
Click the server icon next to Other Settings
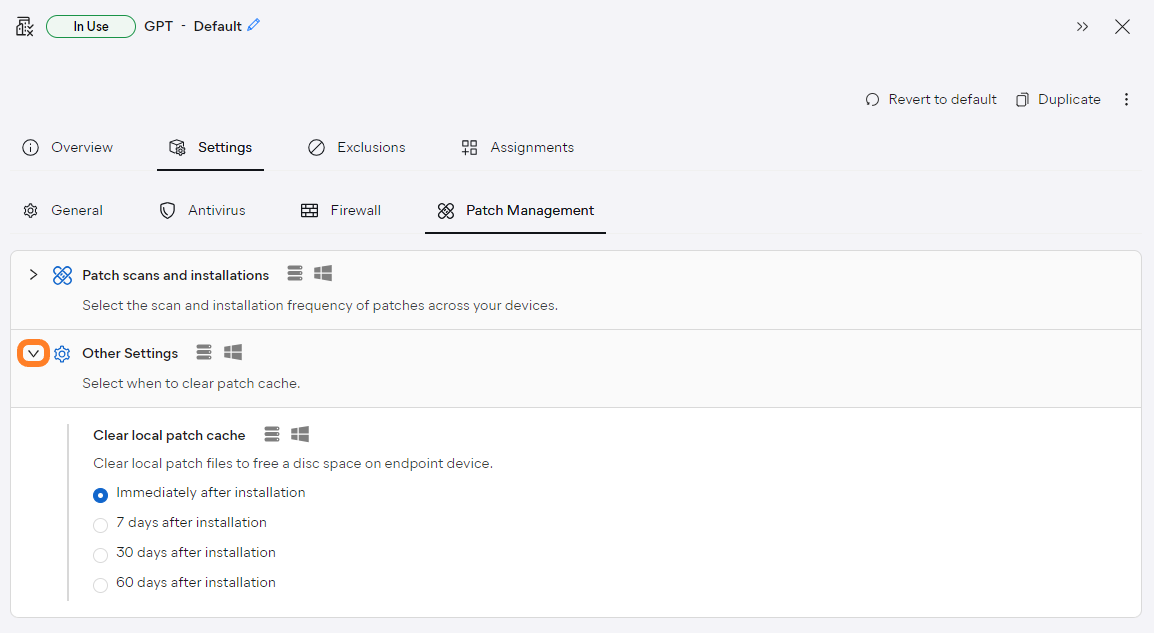tap(204, 352)
